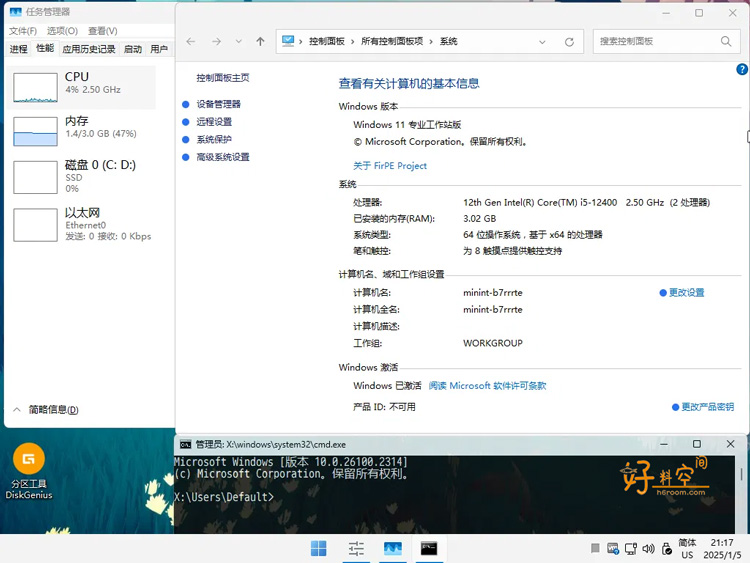Select the 以太网 Ethernet graph
Image resolution: width=750 pixels, height=563 pixels.
click(35, 225)
